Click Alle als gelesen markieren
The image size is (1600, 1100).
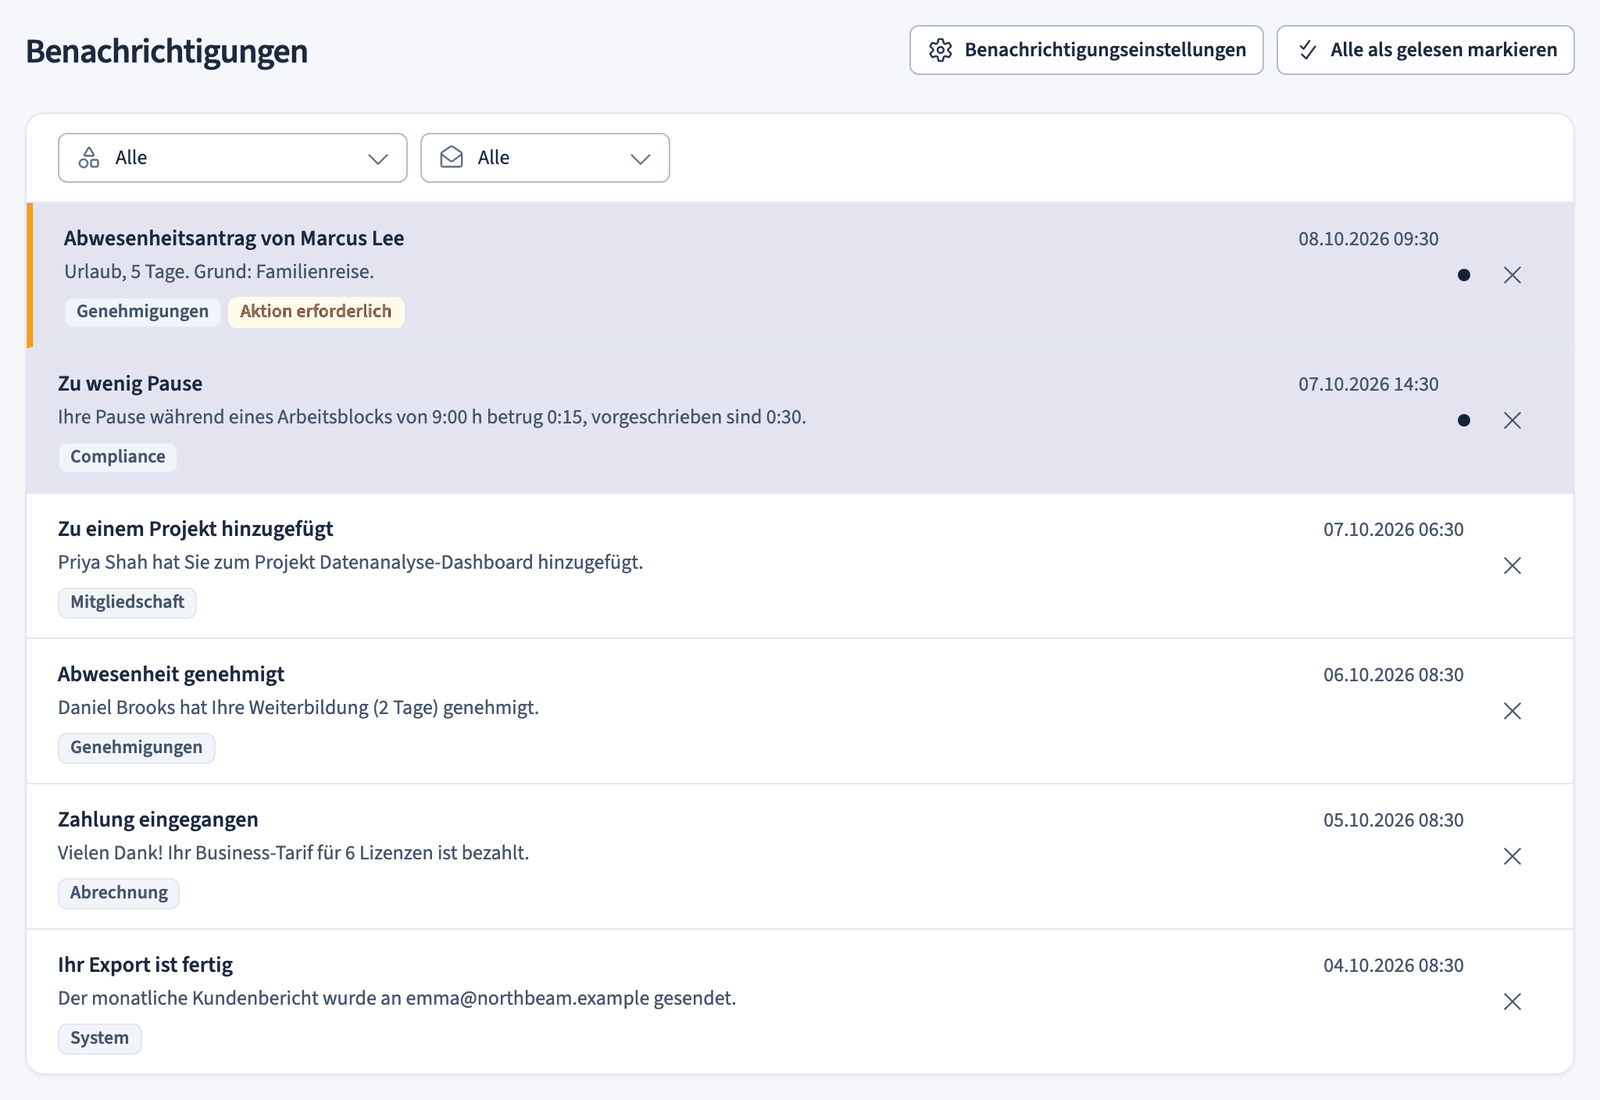coord(1425,50)
